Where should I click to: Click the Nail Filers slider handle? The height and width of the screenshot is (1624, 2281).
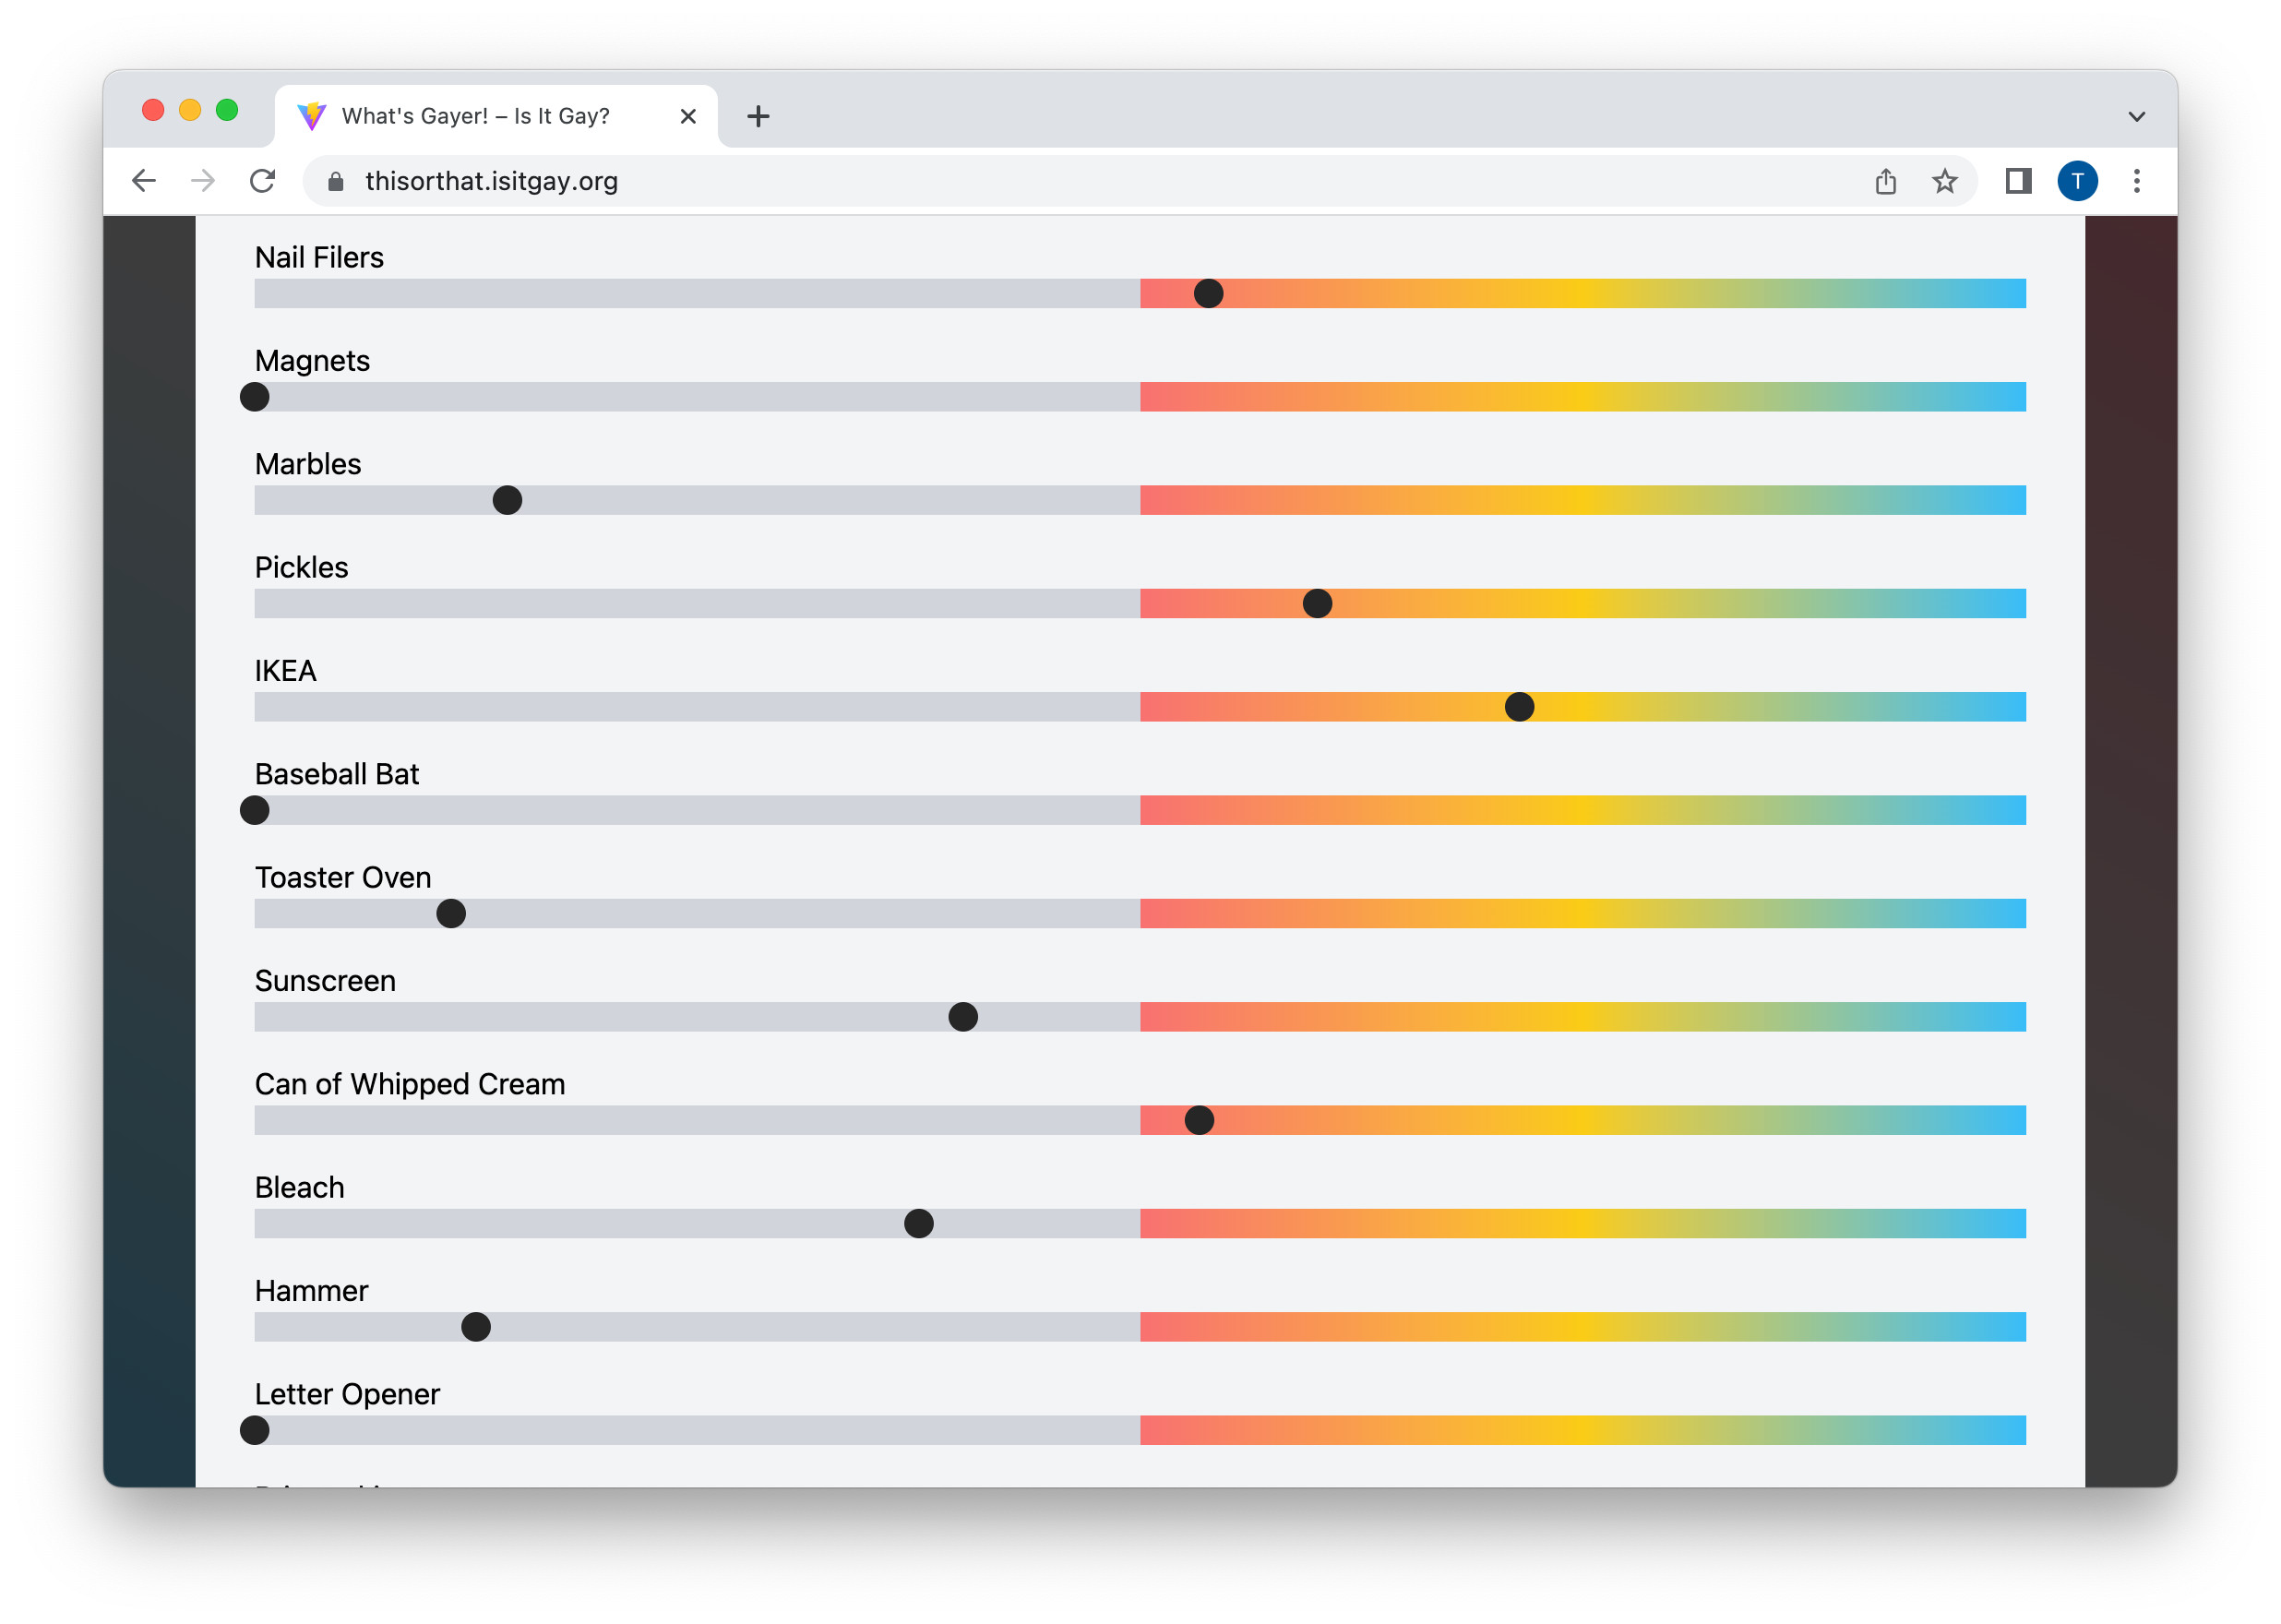pos(1208,294)
